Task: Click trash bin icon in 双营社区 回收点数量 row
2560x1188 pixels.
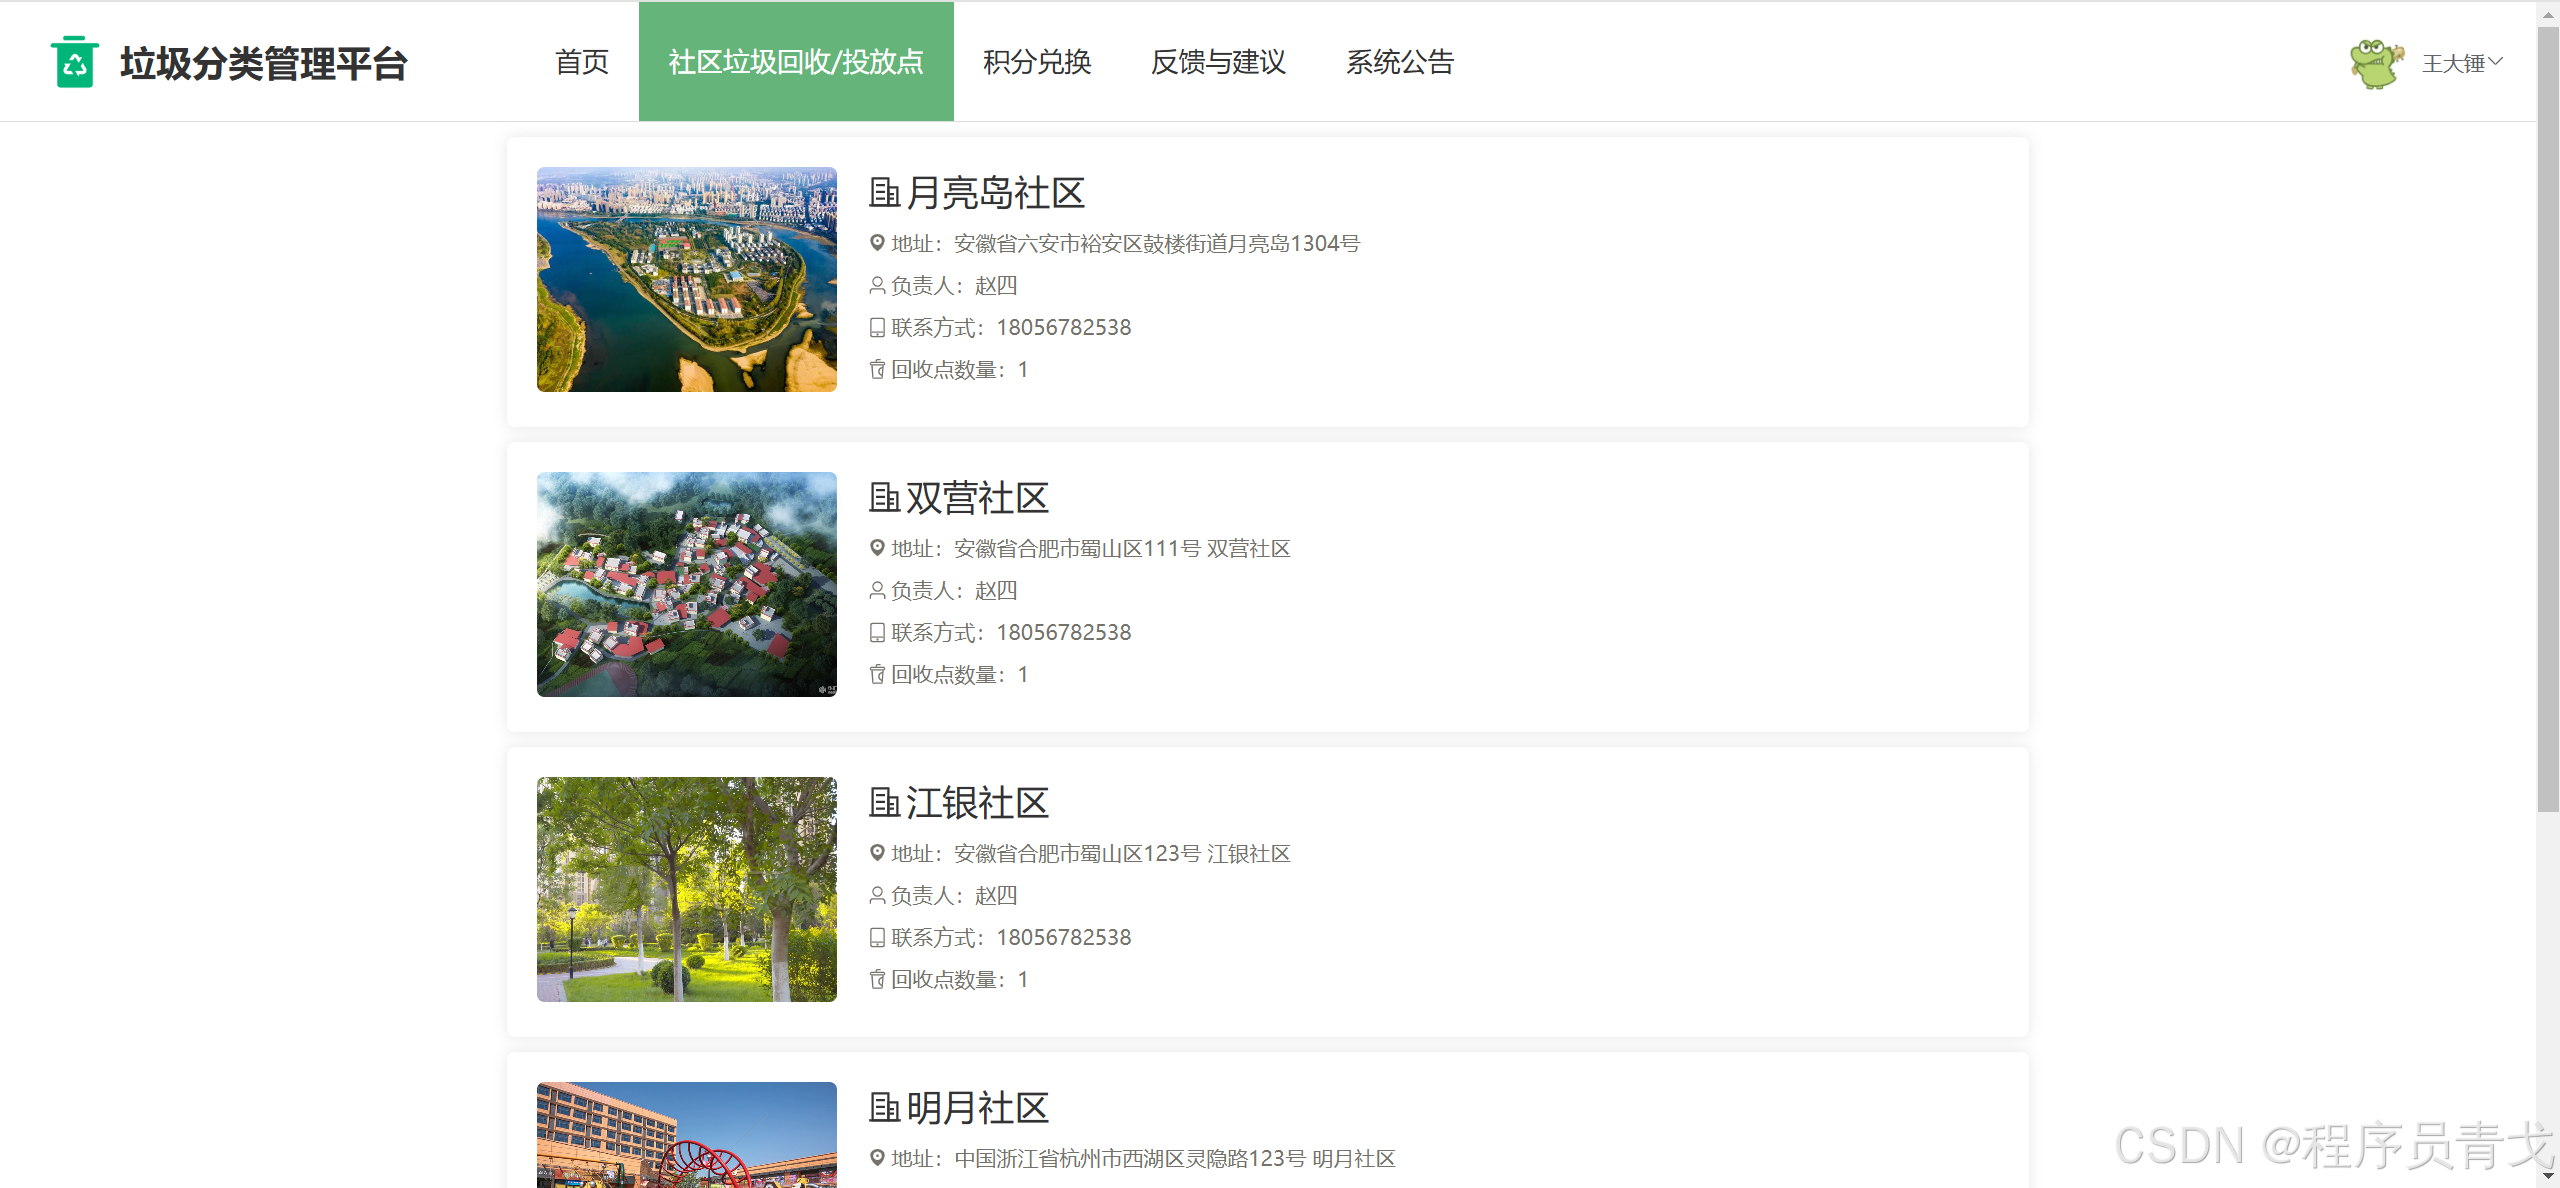Action: [x=877, y=674]
